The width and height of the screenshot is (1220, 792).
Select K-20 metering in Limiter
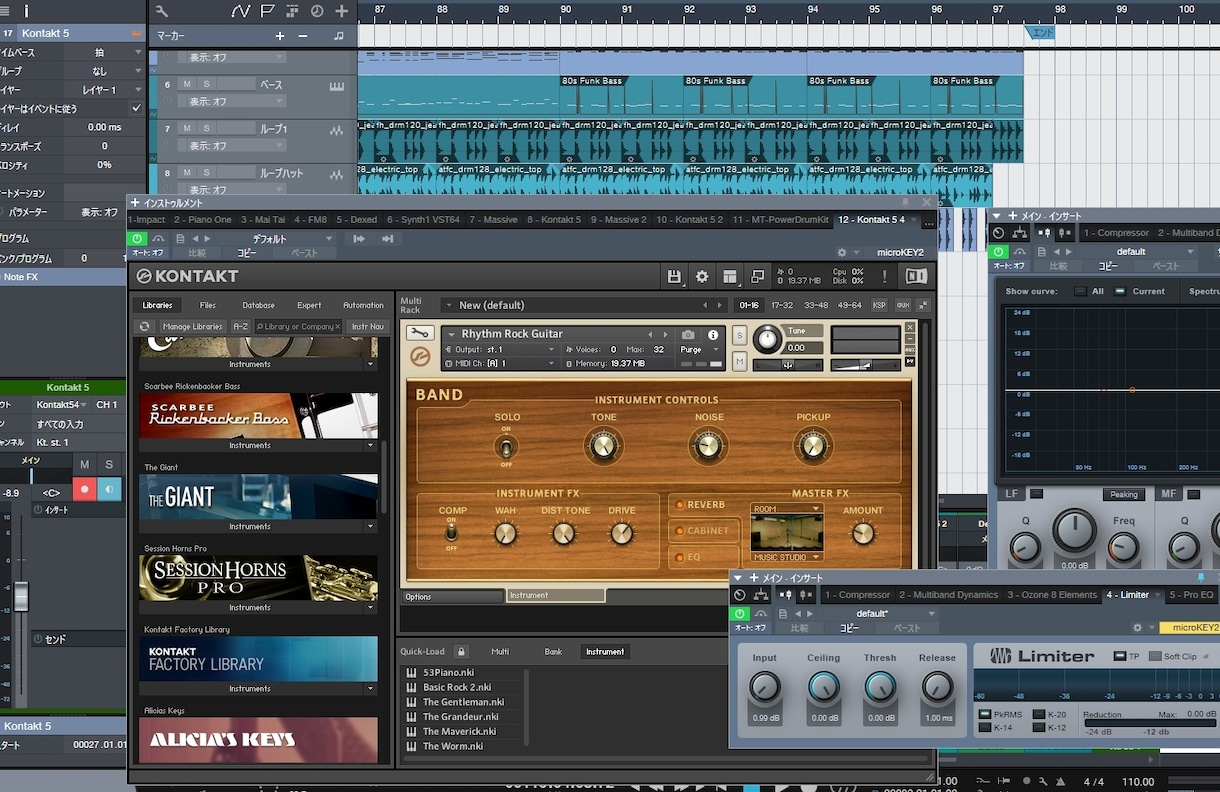(x=1040, y=714)
